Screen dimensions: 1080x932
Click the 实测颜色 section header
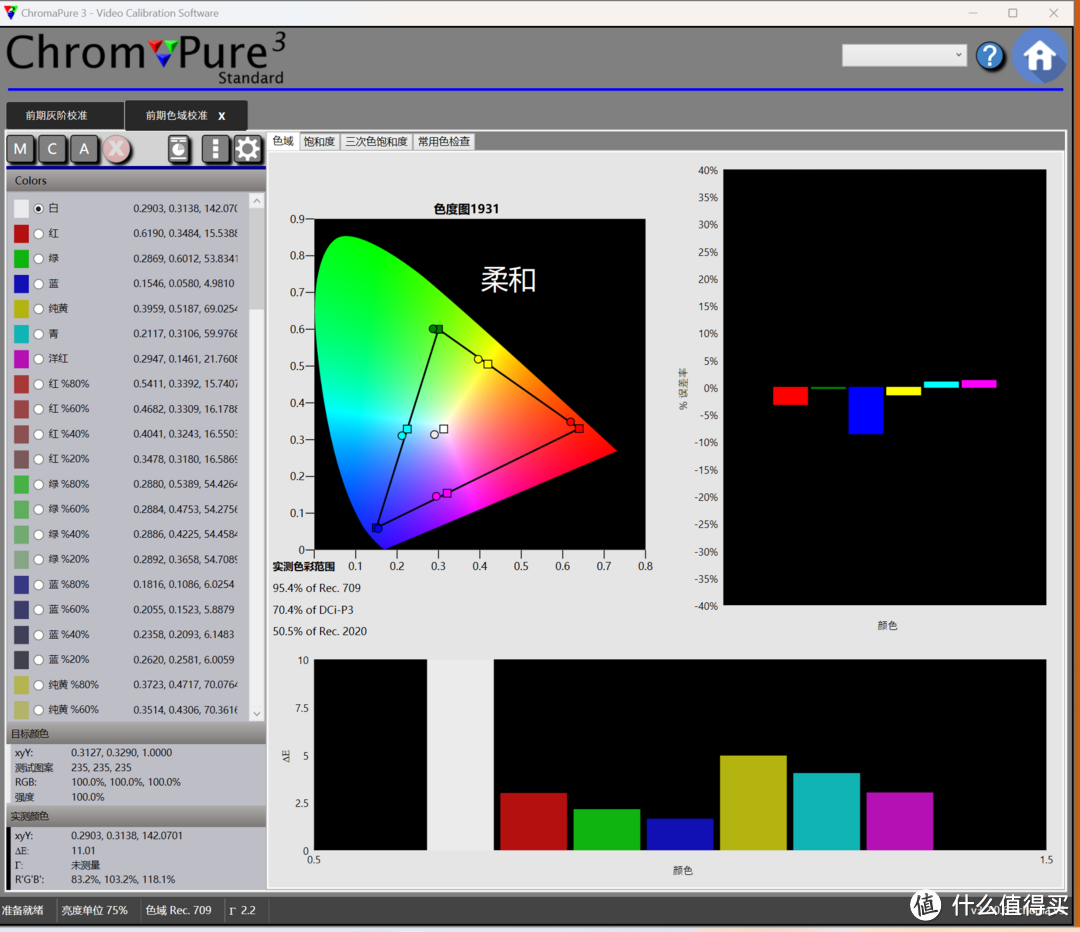tap(136, 816)
